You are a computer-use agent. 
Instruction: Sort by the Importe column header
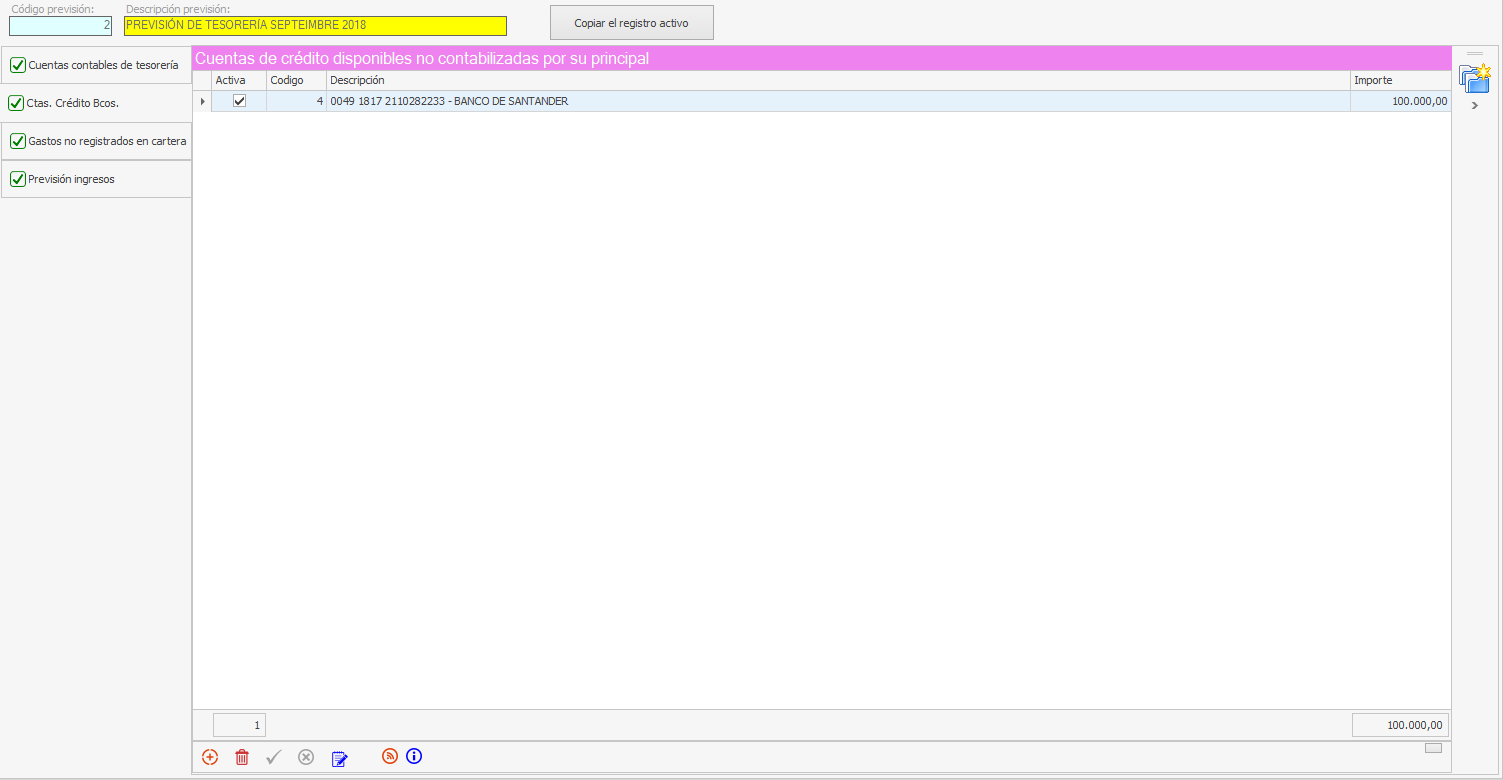pos(1399,80)
